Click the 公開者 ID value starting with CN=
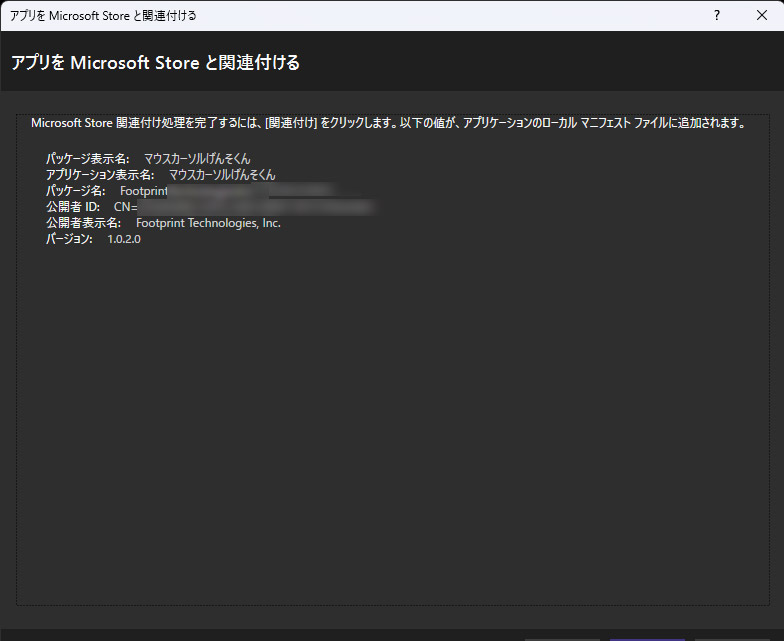Image resolution: width=784 pixels, height=641 pixels. (x=244, y=207)
